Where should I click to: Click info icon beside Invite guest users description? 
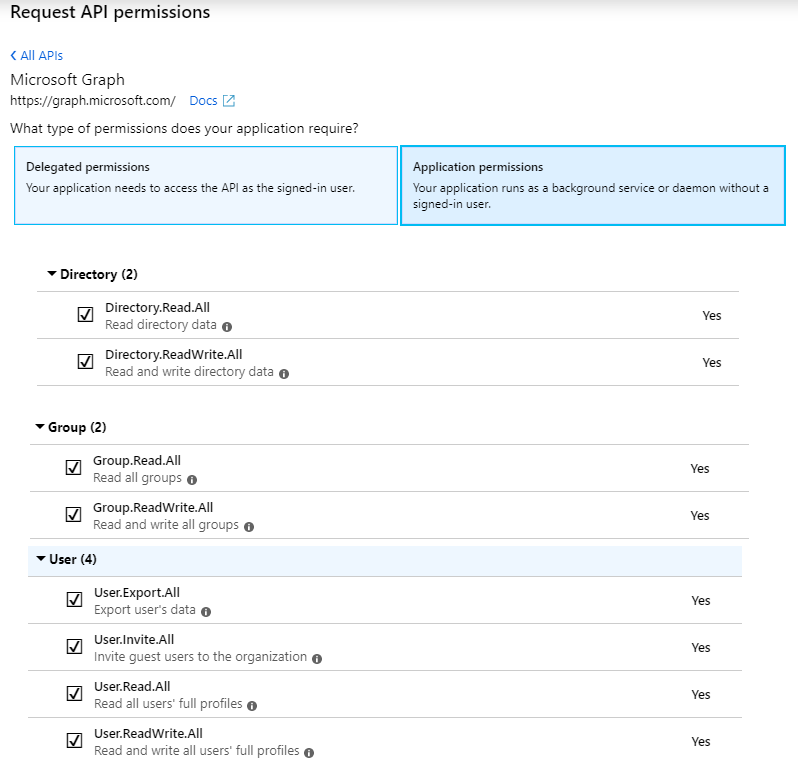pyautogui.click(x=317, y=658)
